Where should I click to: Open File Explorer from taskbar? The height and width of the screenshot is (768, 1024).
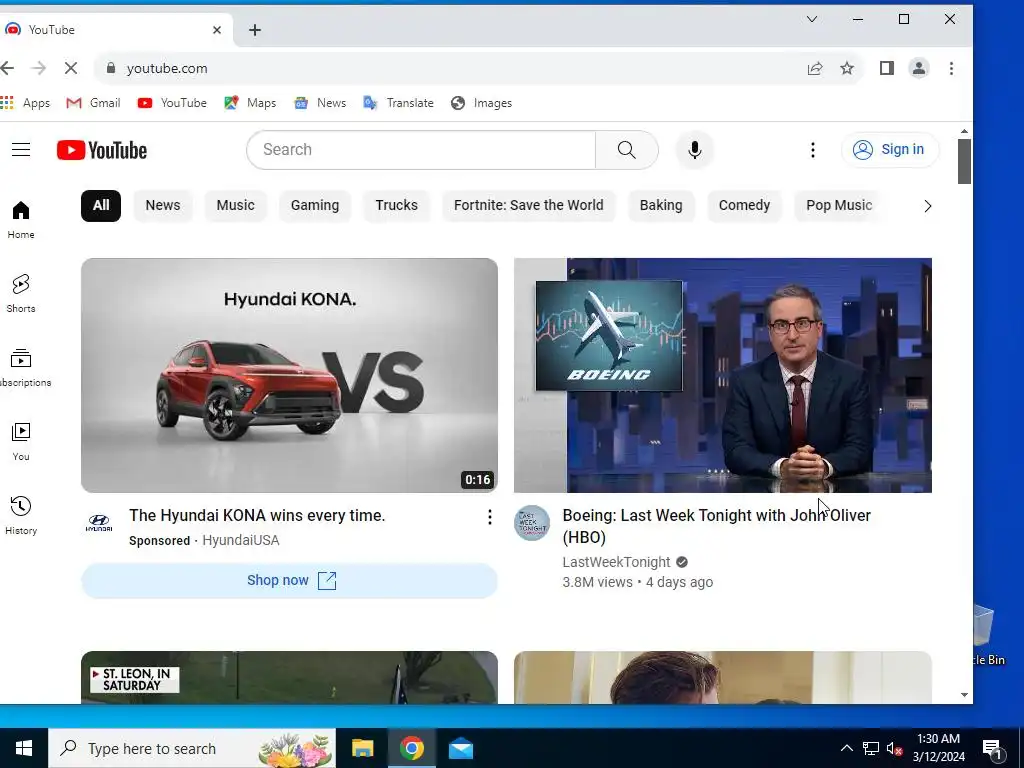click(x=362, y=748)
